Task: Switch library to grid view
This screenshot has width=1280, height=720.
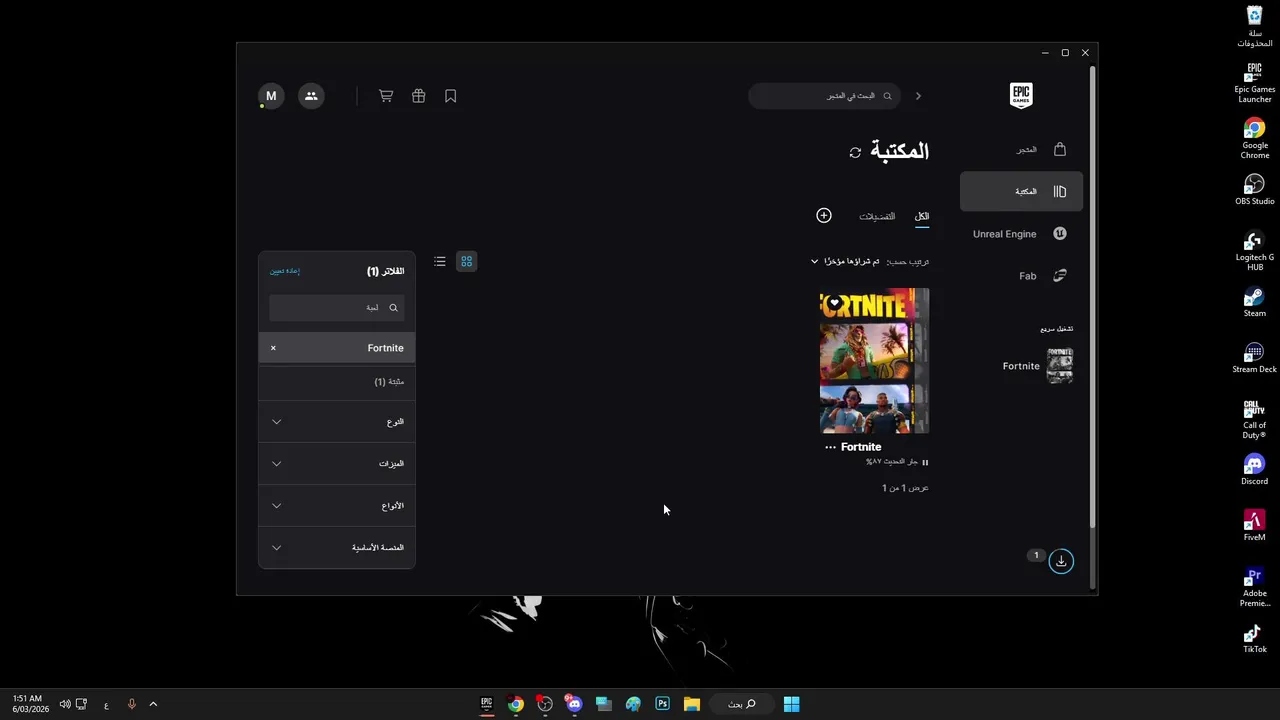Action: point(466,261)
